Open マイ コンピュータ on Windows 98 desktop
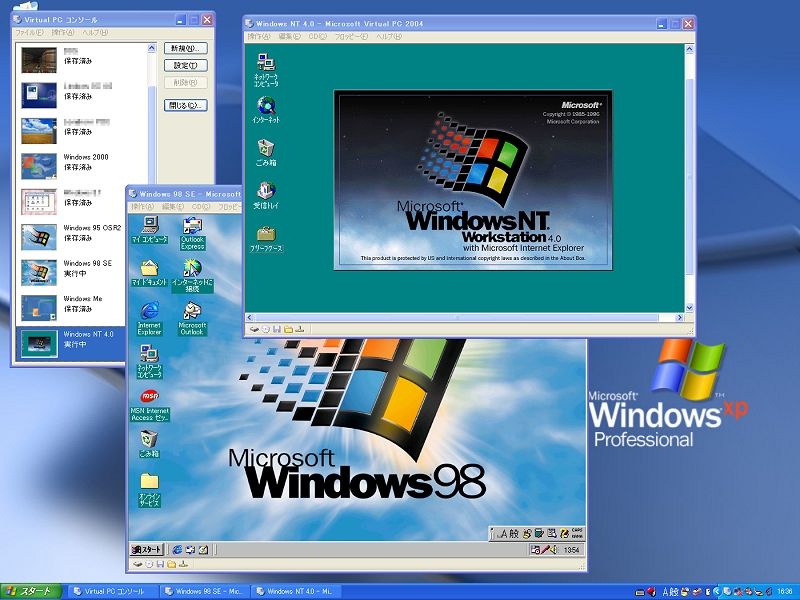 pos(149,229)
